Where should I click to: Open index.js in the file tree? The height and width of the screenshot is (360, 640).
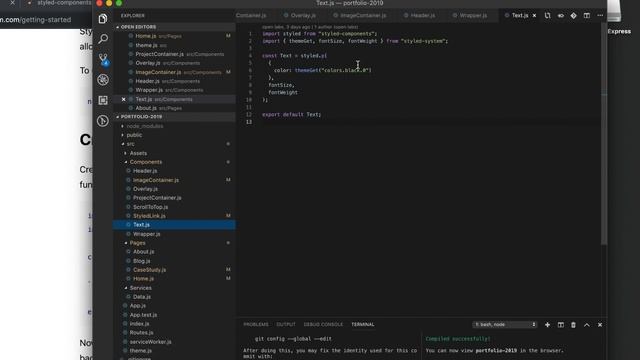click(x=175, y=324)
